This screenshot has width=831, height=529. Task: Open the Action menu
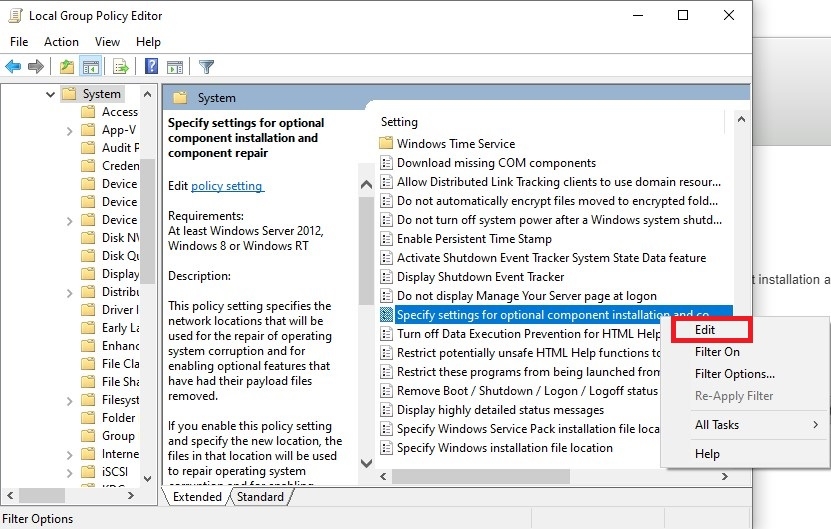point(61,42)
